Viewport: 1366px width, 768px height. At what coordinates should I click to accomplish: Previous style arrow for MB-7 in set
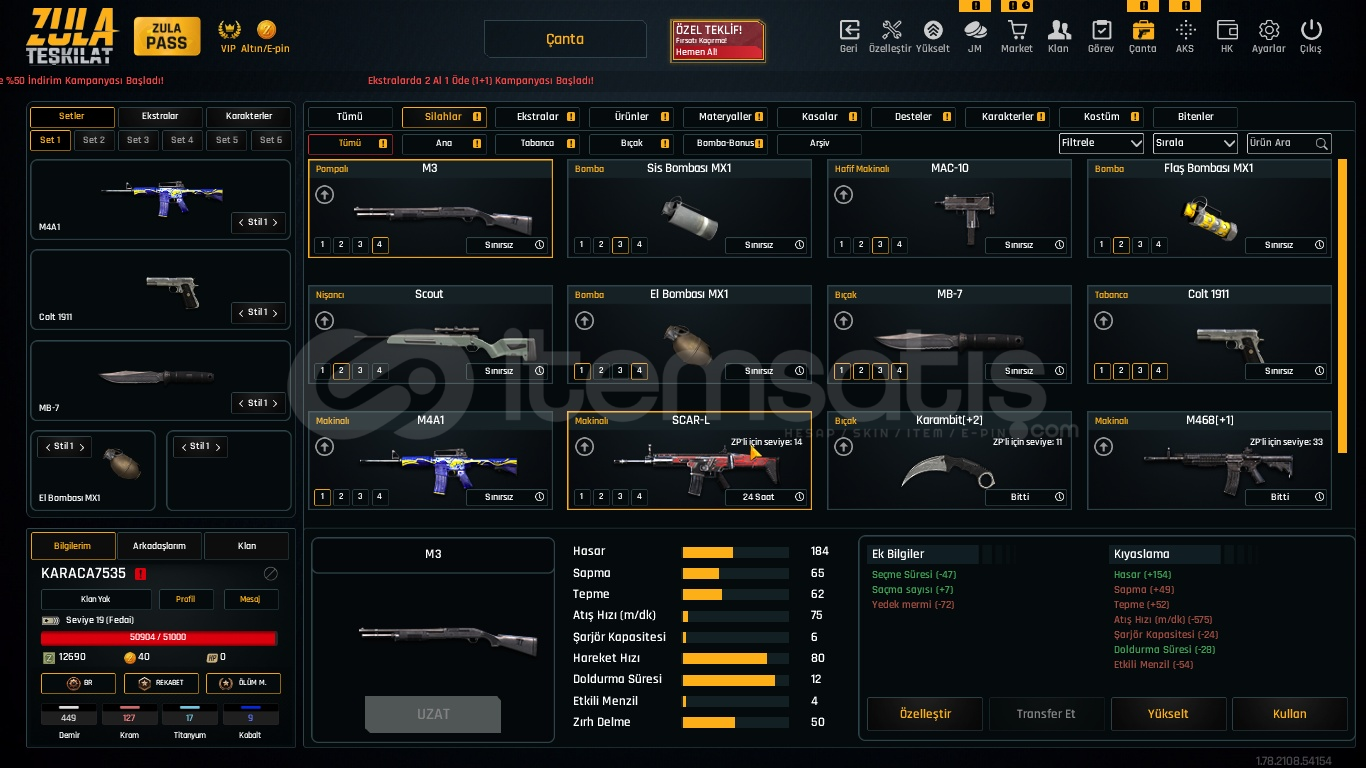click(x=241, y=403)
